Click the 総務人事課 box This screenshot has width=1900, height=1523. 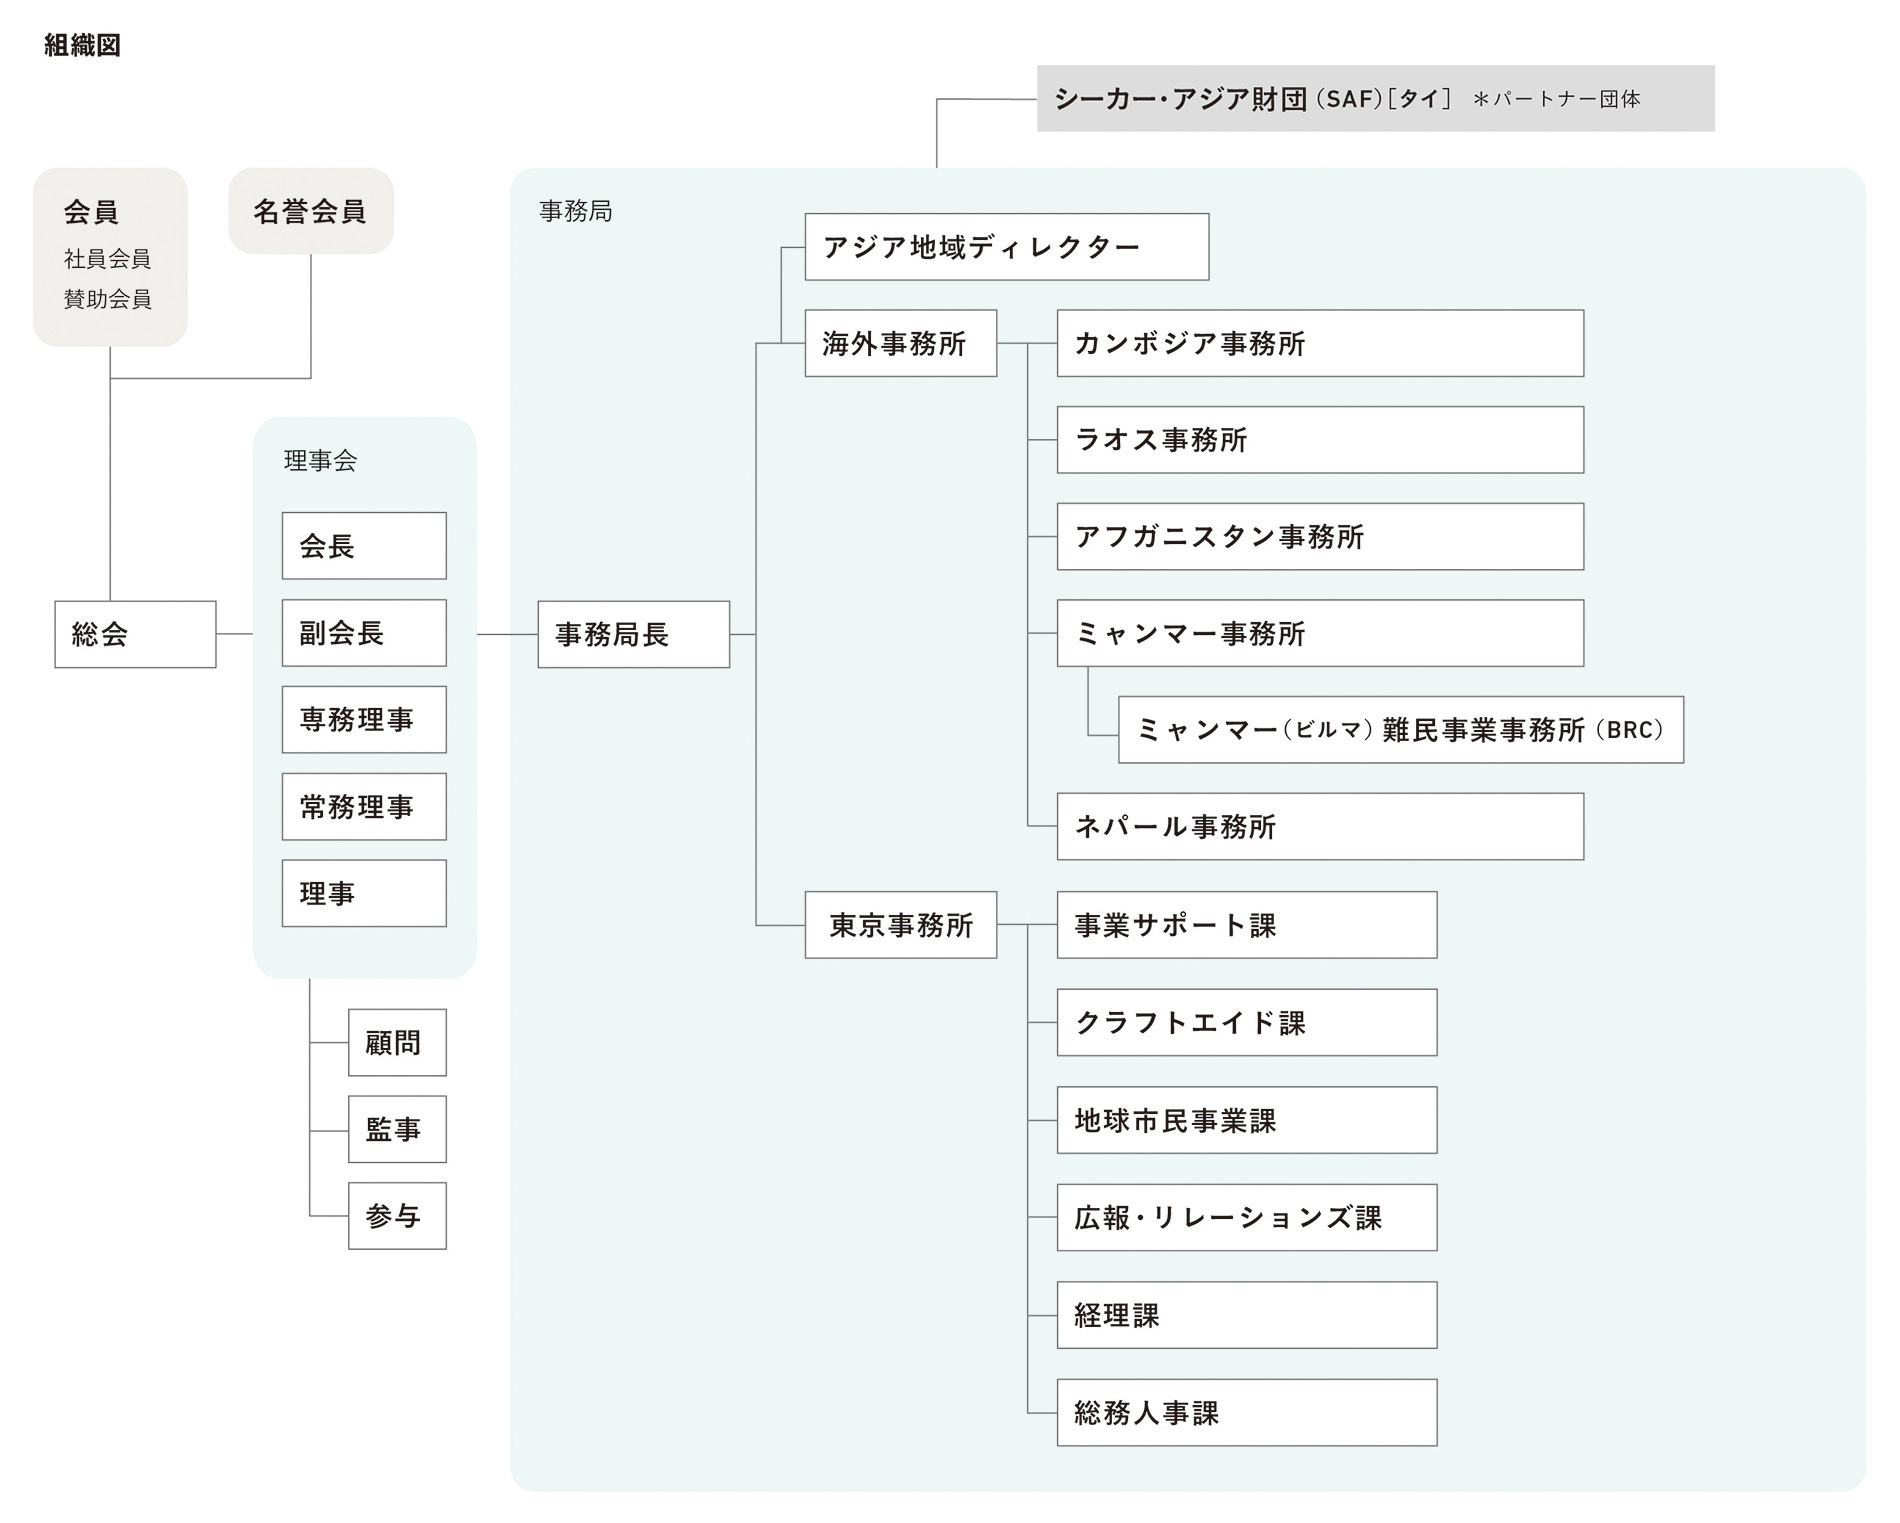pyautogui.click(x=1247, y=1412)
